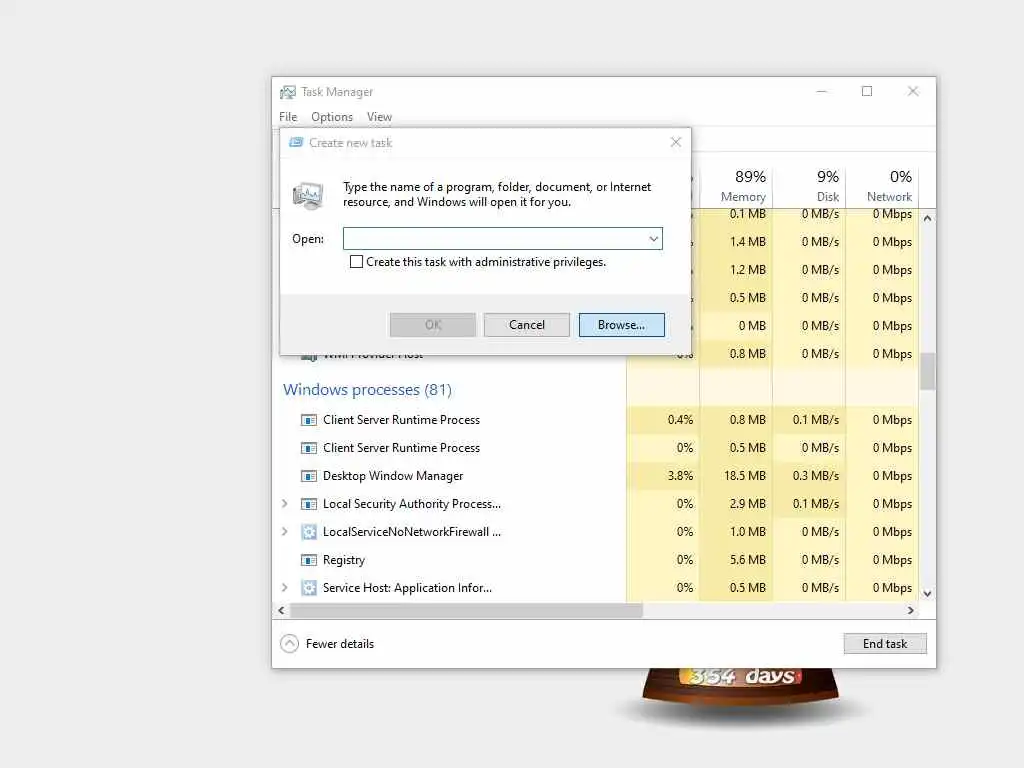Click the disabled OK button

click(x=432, y=325)
